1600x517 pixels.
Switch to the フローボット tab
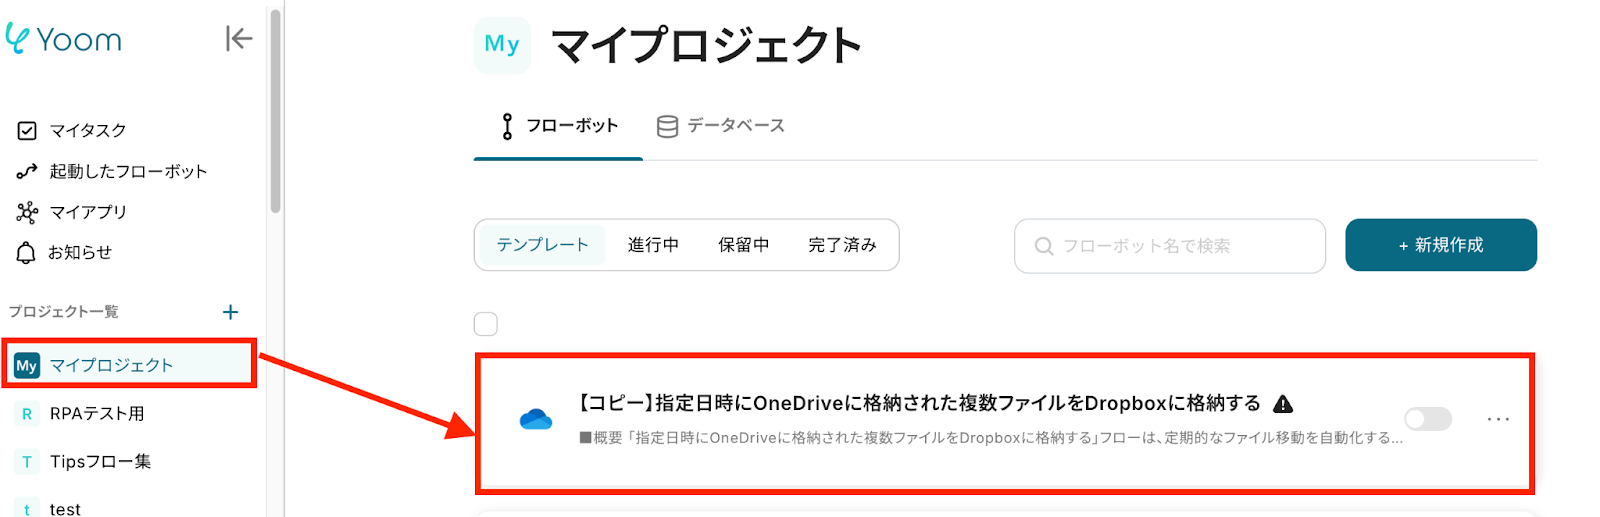[558, 126]
